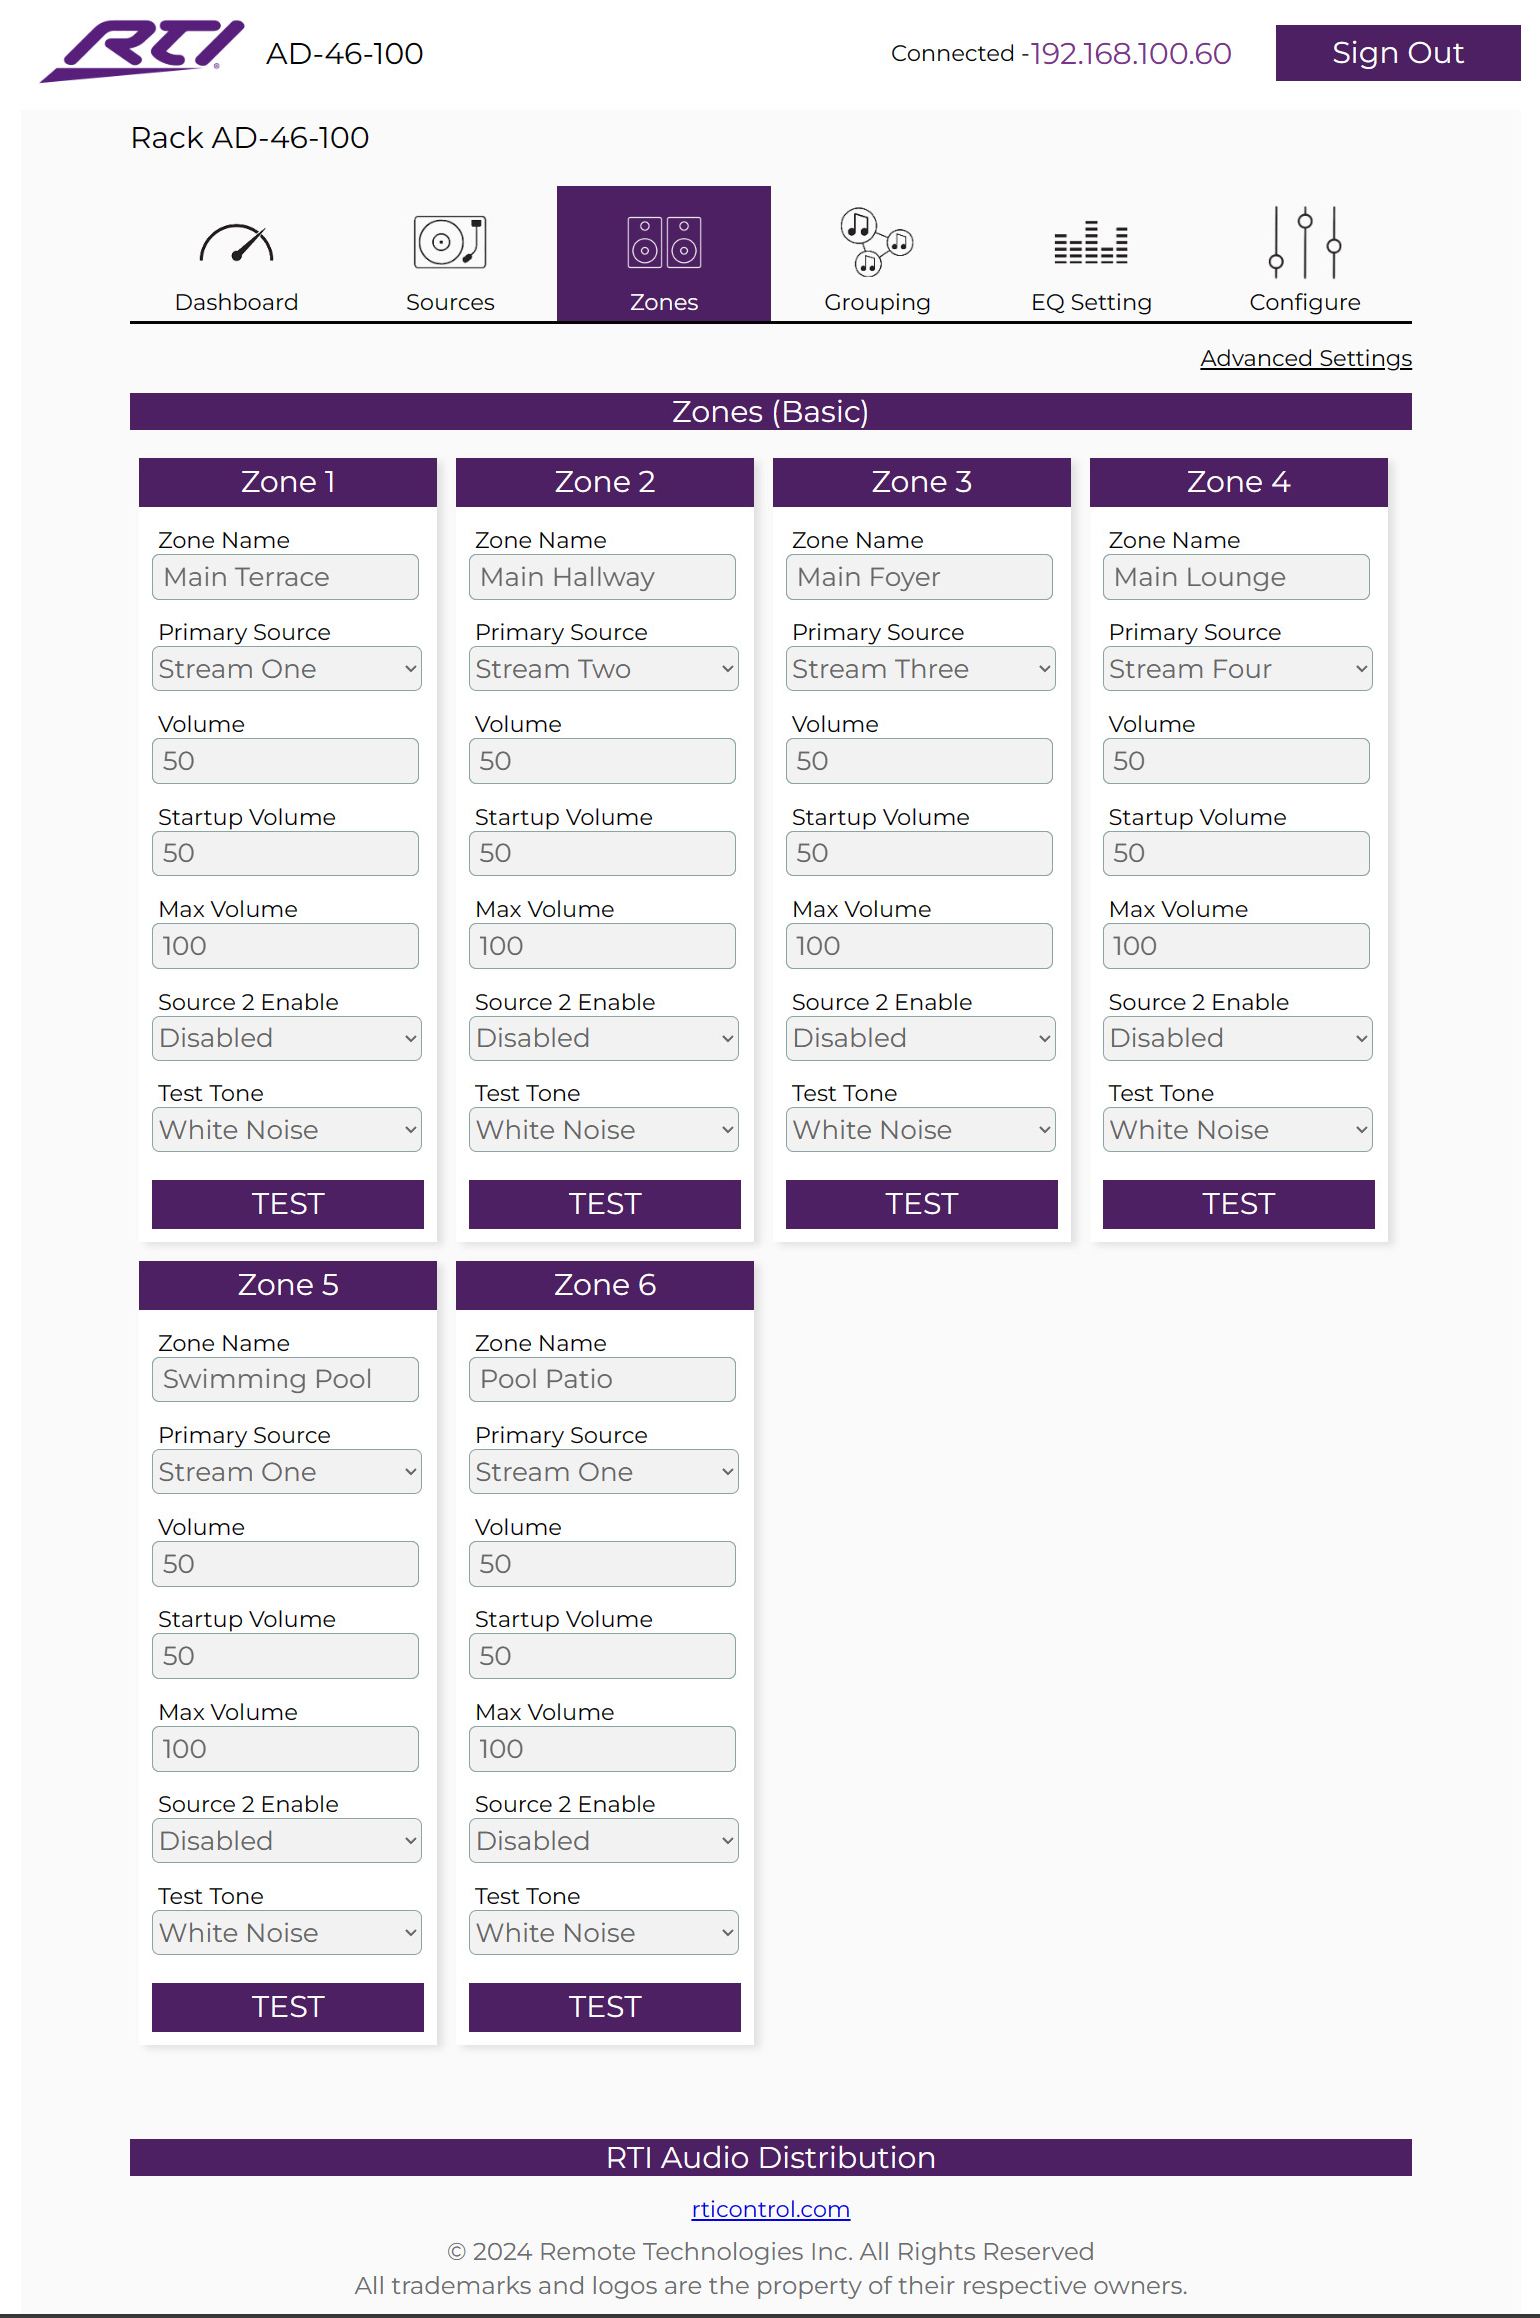Click the RTI logo
Image resolution: width=1540 pixels, height=2318 pixels.
click(x=142, y=51)
